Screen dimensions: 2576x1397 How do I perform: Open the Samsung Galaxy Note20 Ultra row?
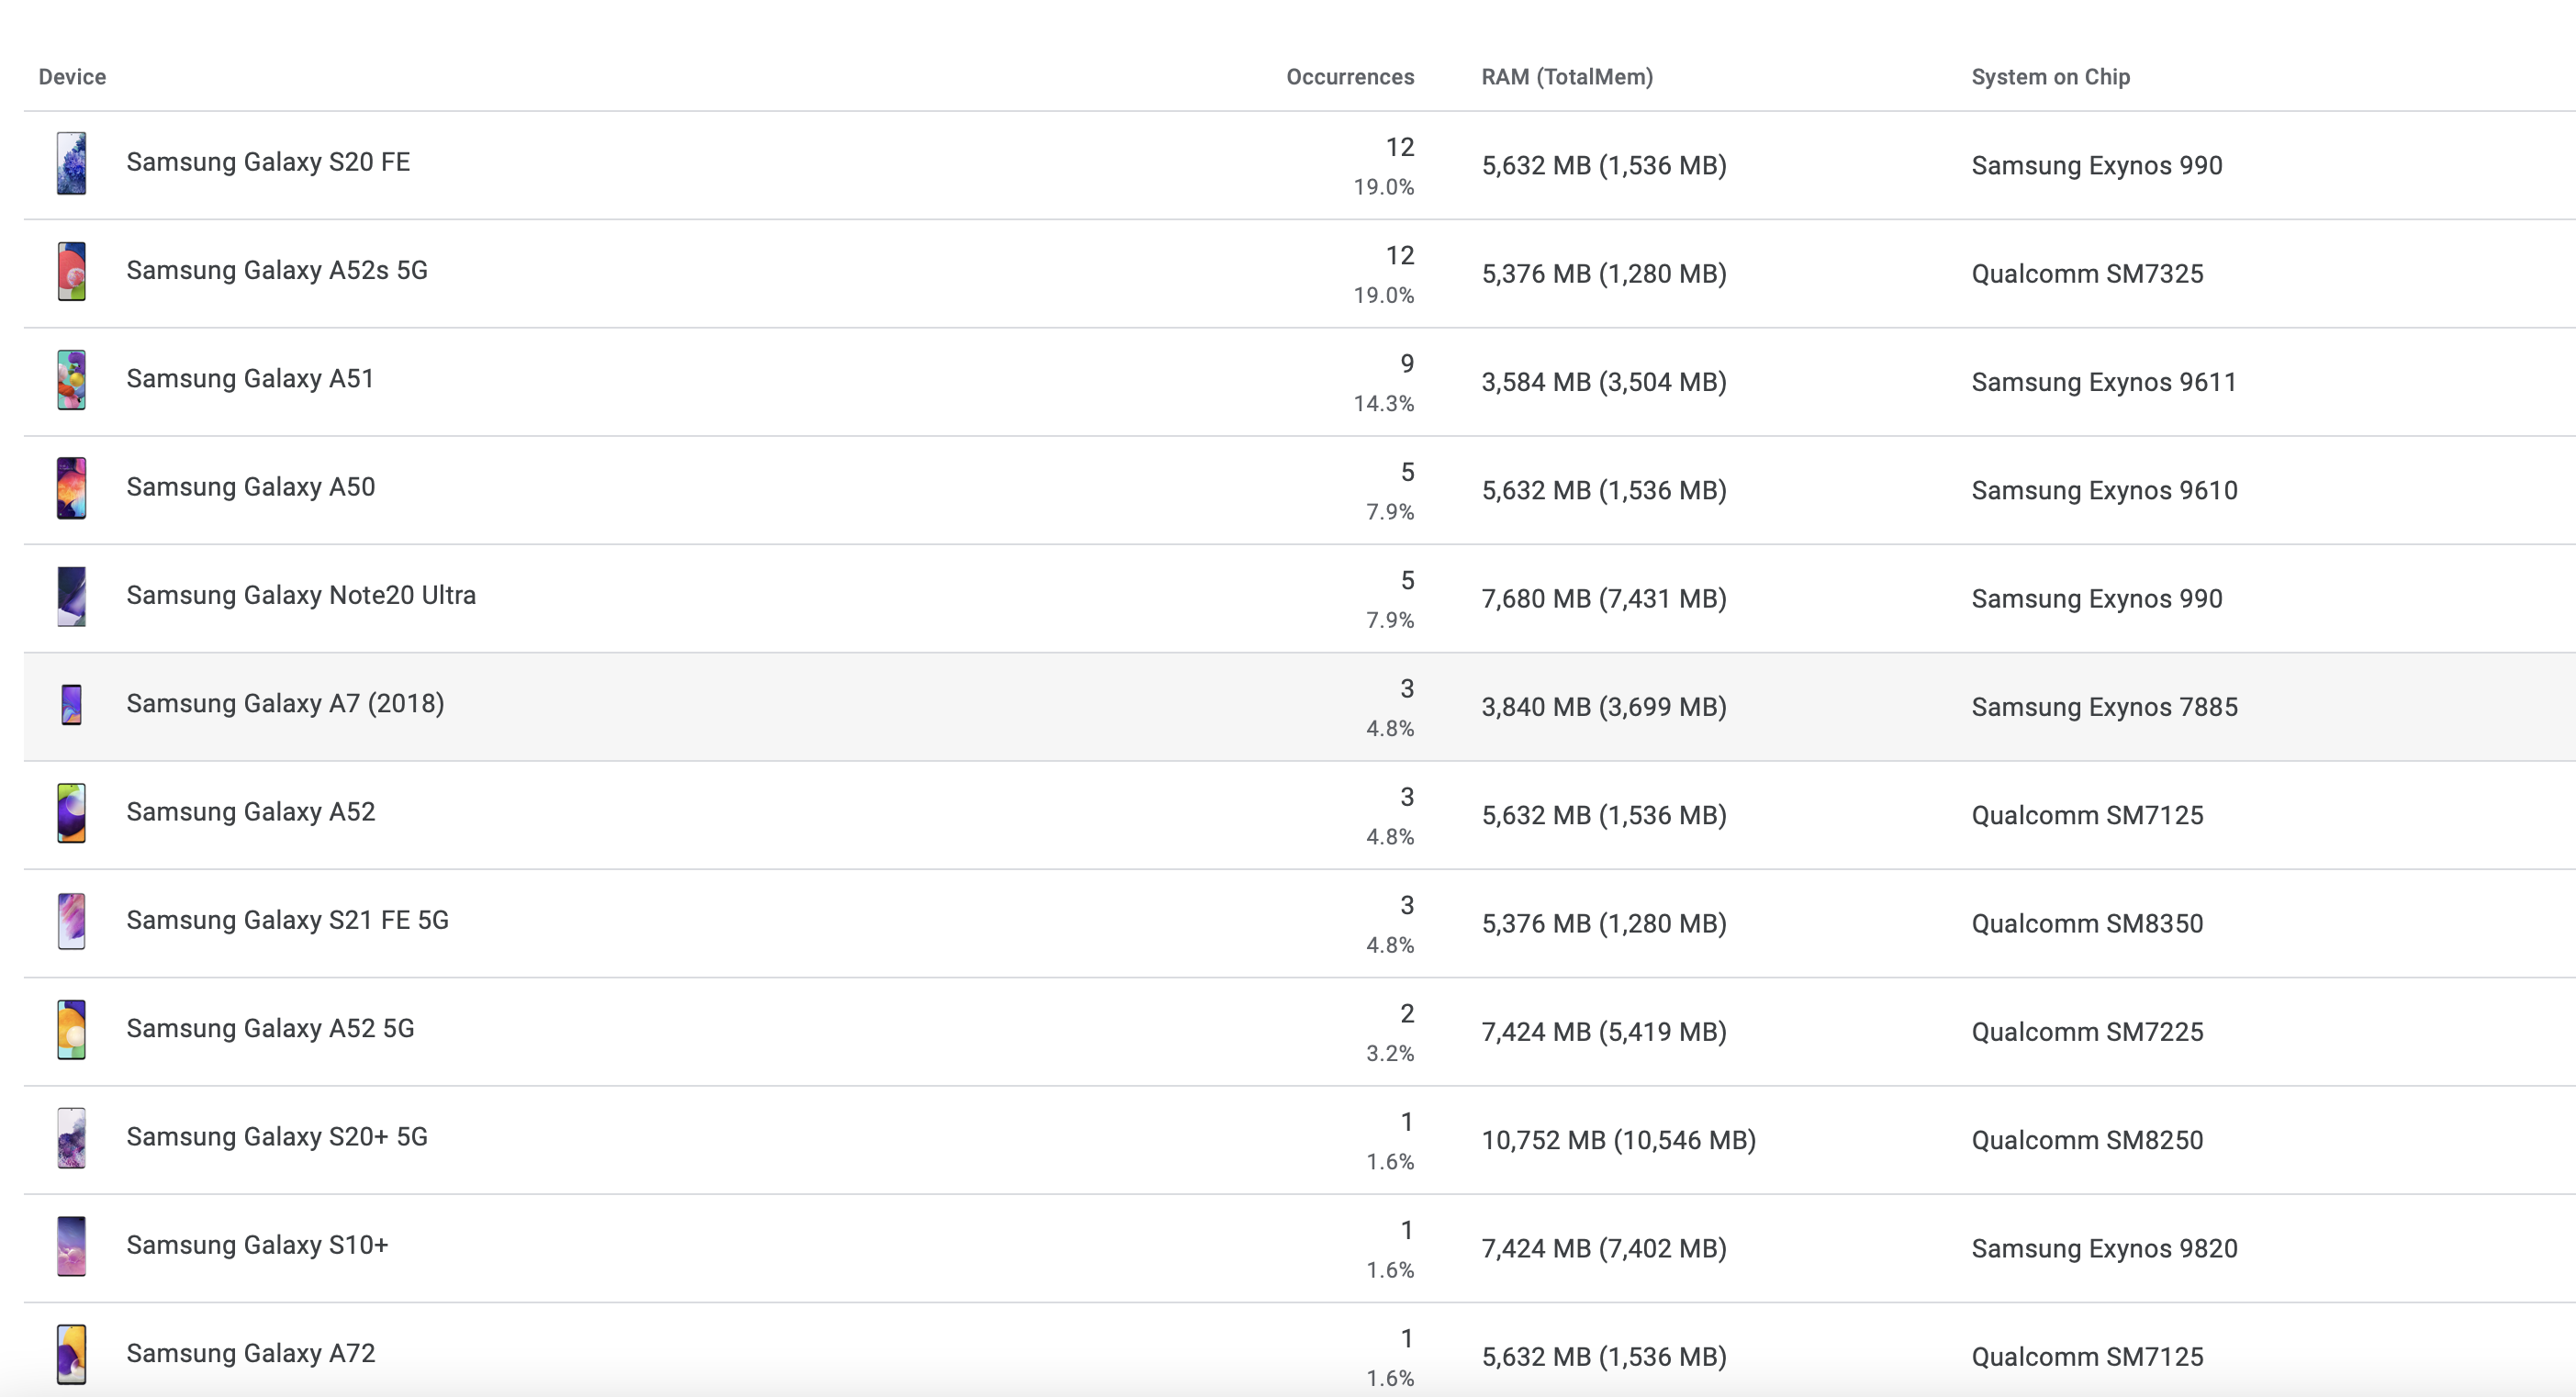(300, 595)
